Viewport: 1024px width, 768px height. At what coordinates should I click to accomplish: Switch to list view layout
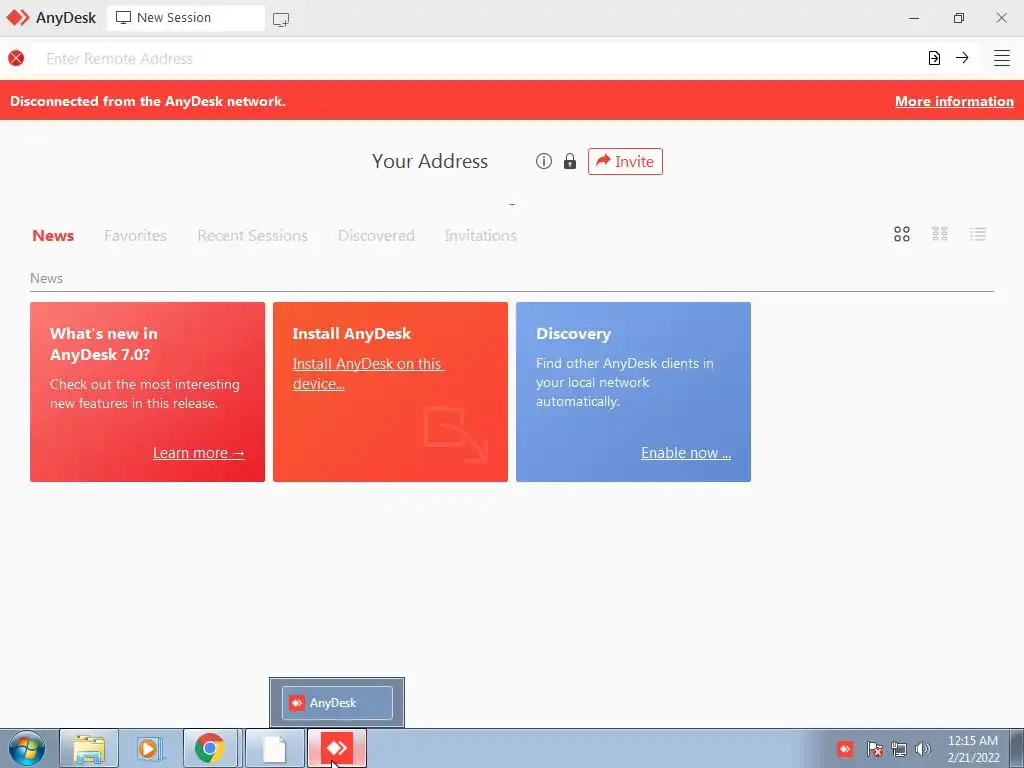[978, 234]
